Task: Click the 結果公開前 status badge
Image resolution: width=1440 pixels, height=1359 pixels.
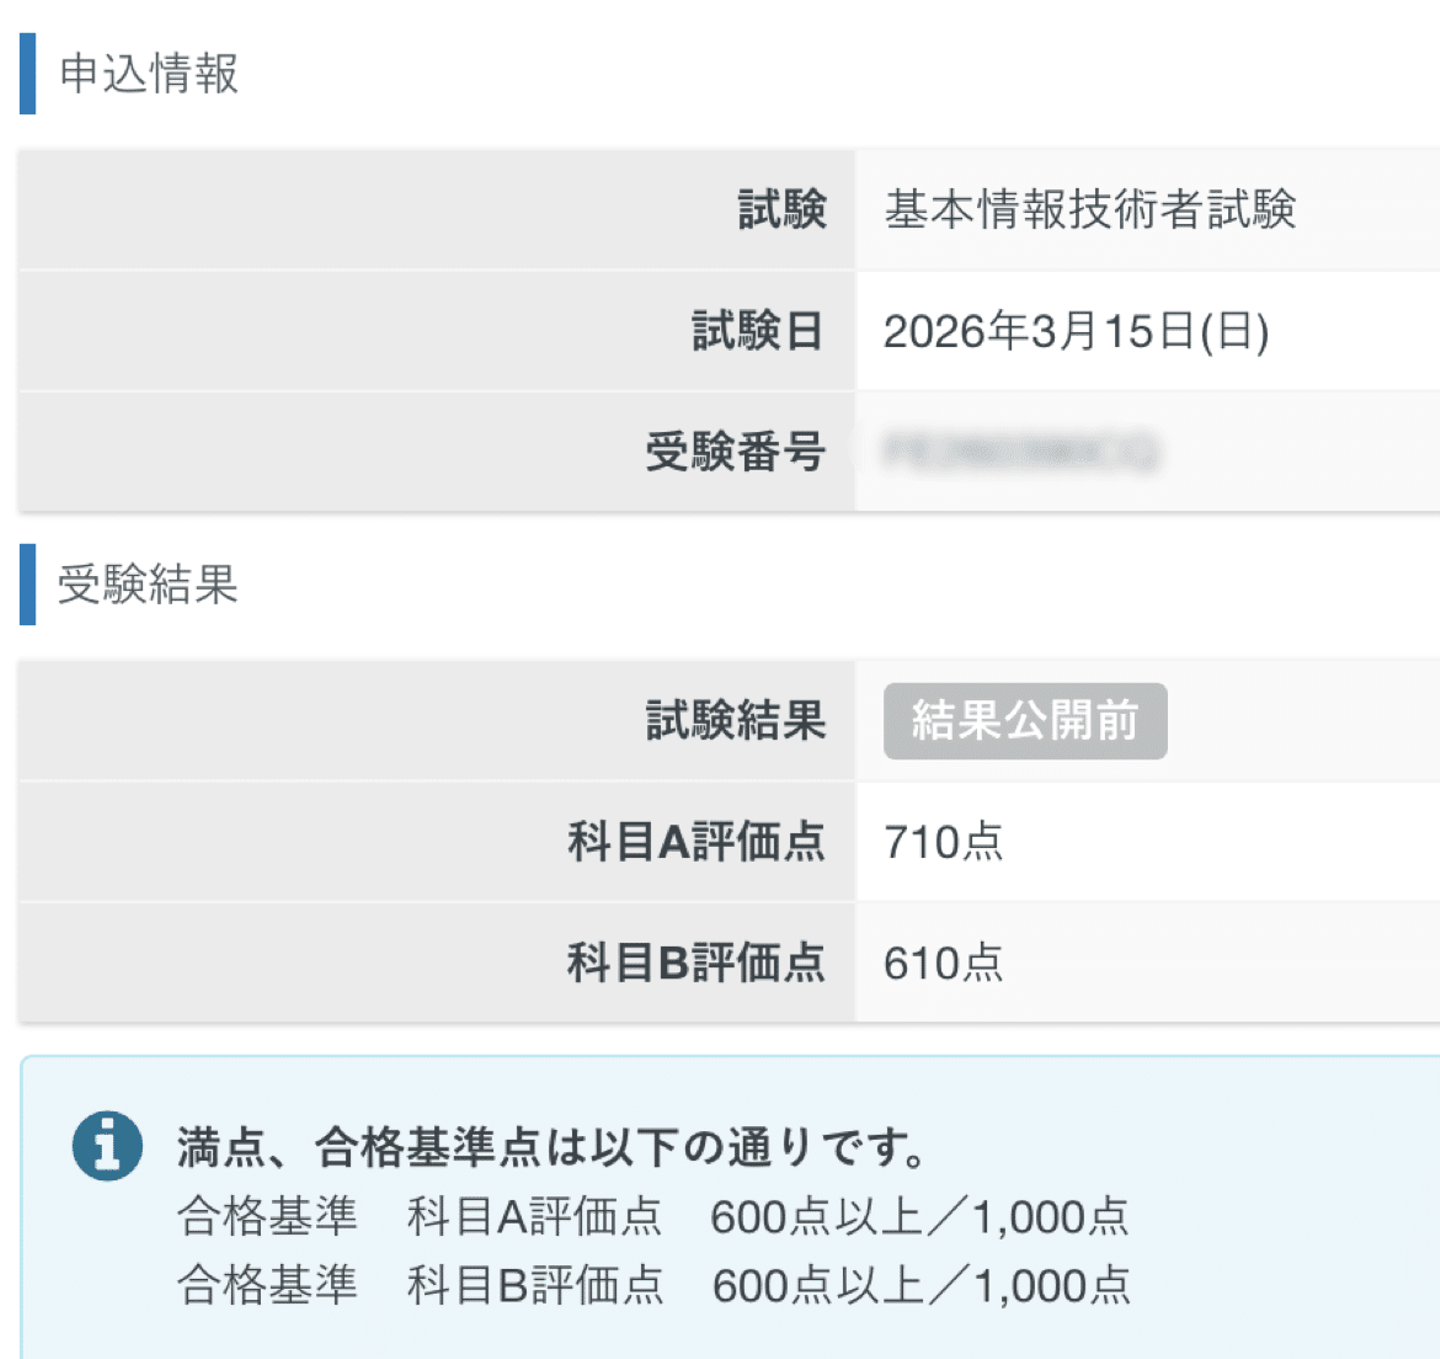Action: tap(1025, 721)
